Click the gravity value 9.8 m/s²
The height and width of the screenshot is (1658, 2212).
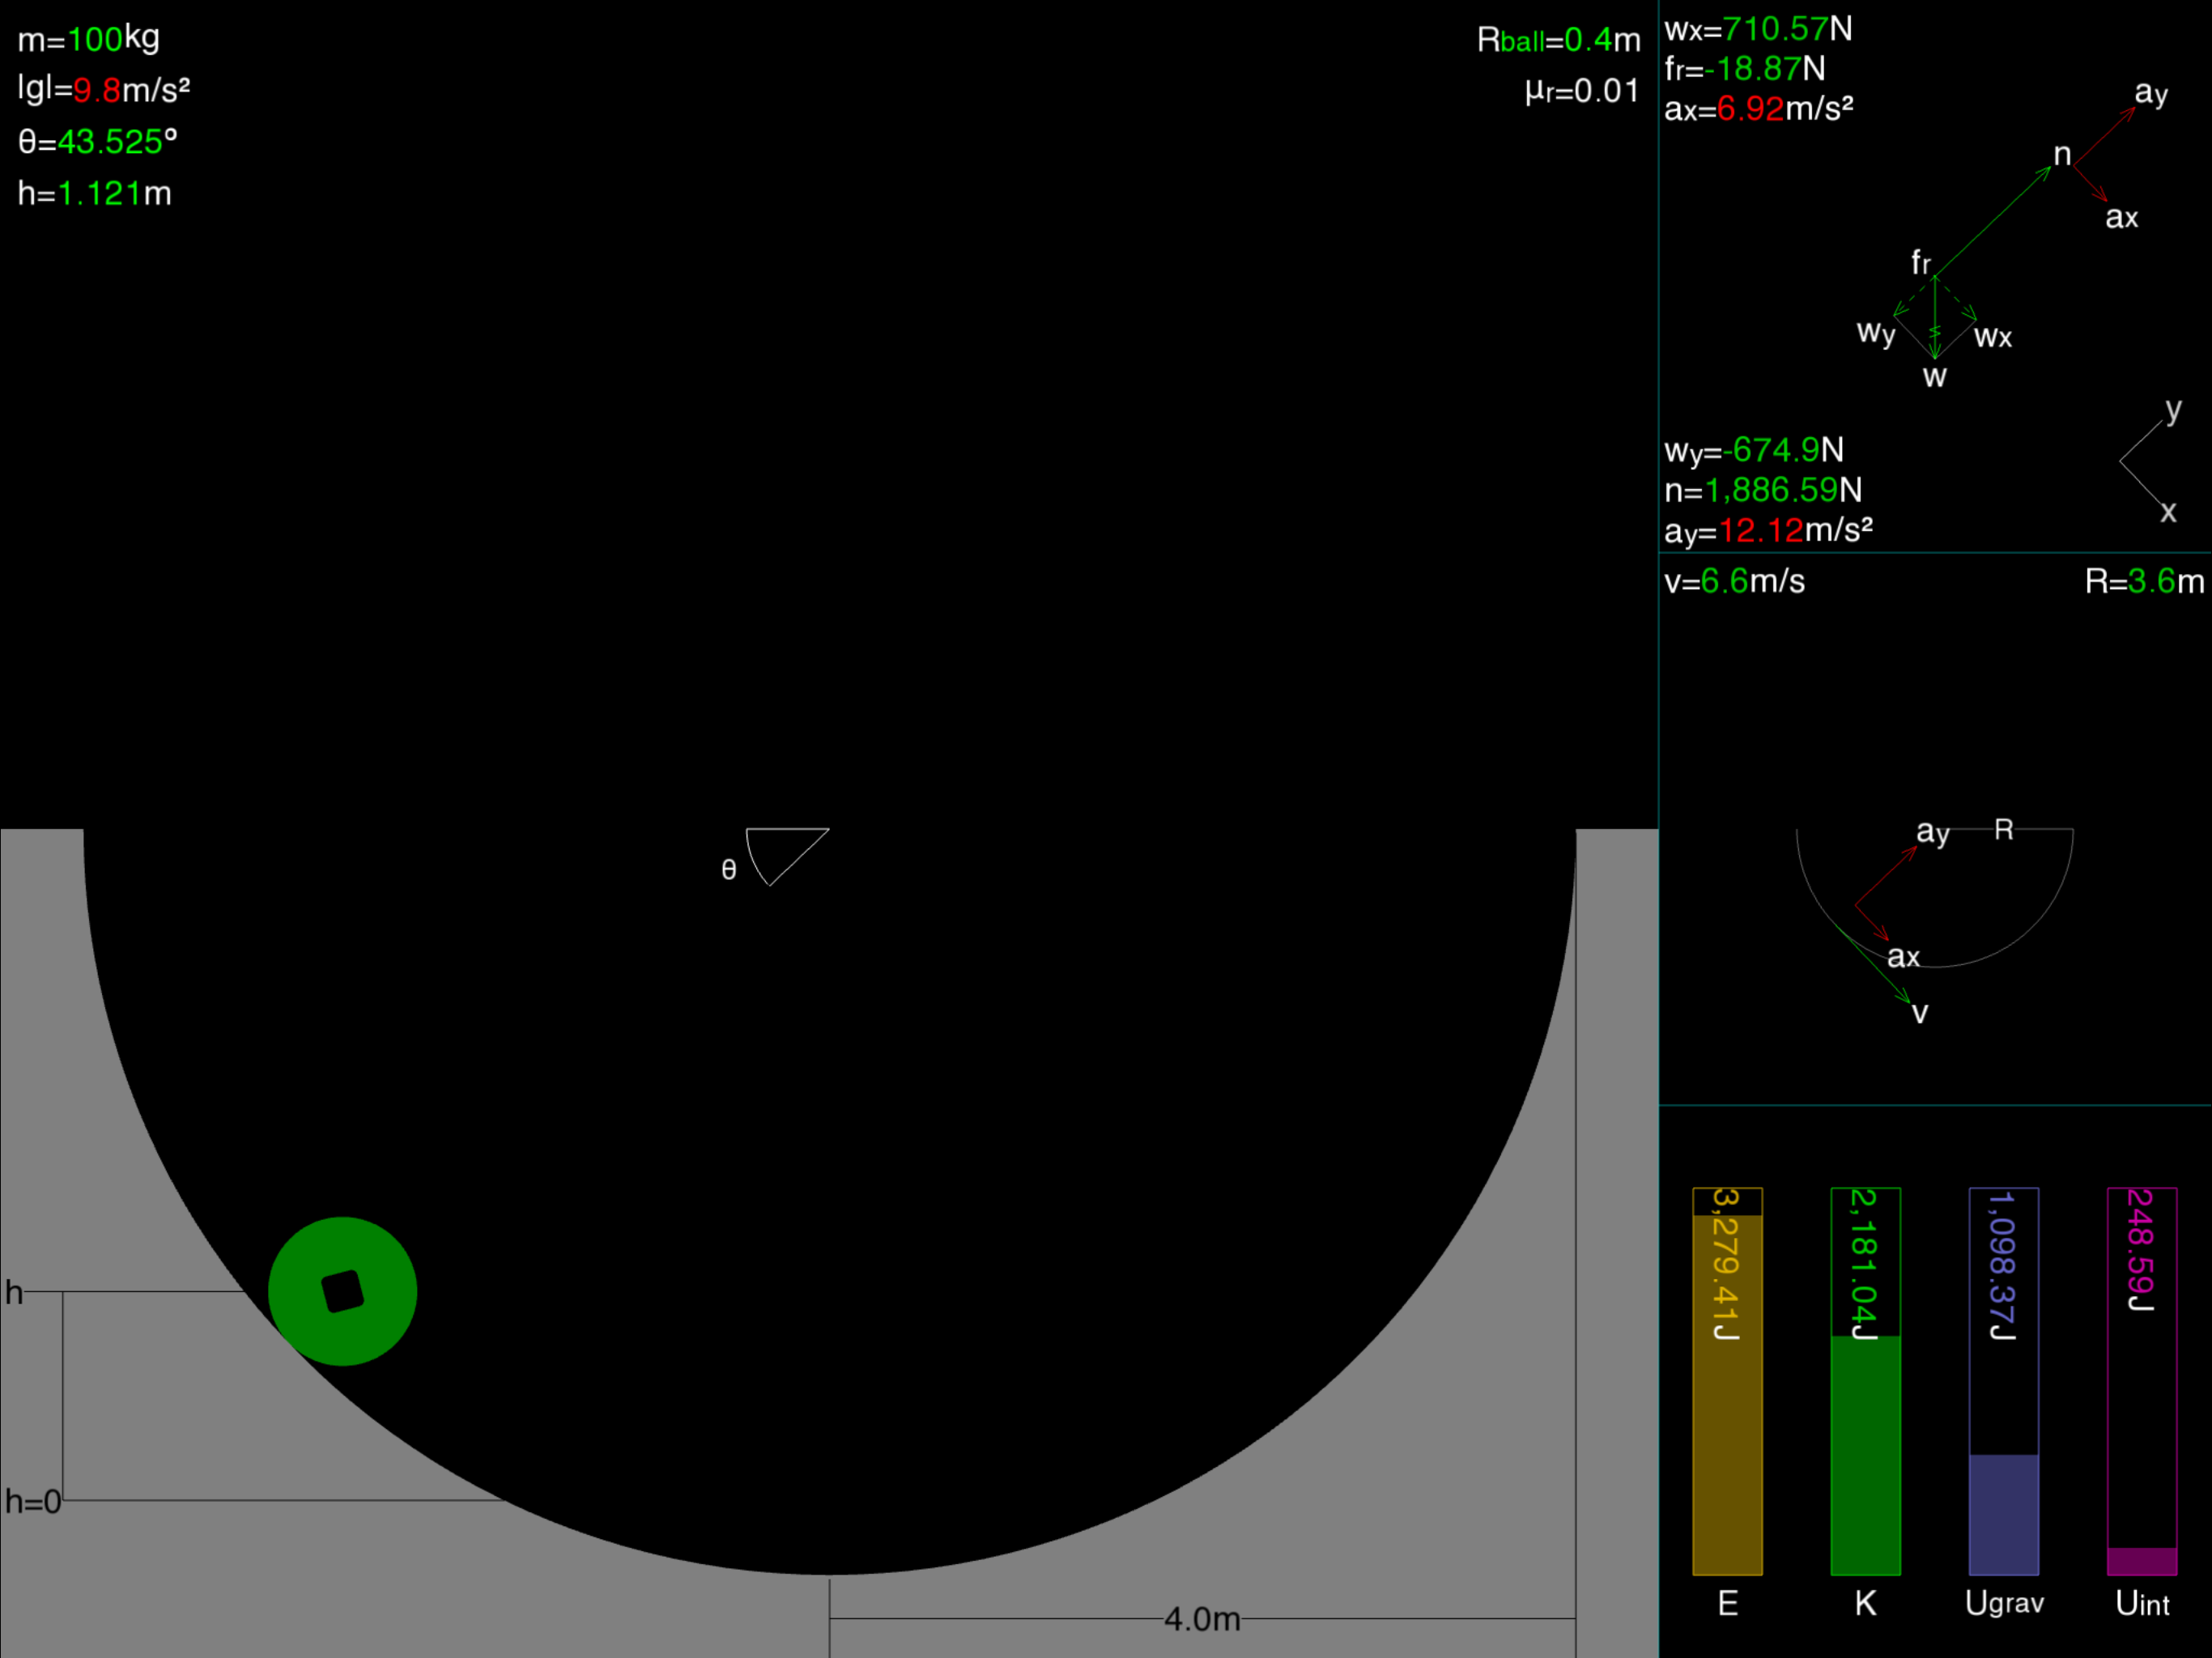coord(97,91)
